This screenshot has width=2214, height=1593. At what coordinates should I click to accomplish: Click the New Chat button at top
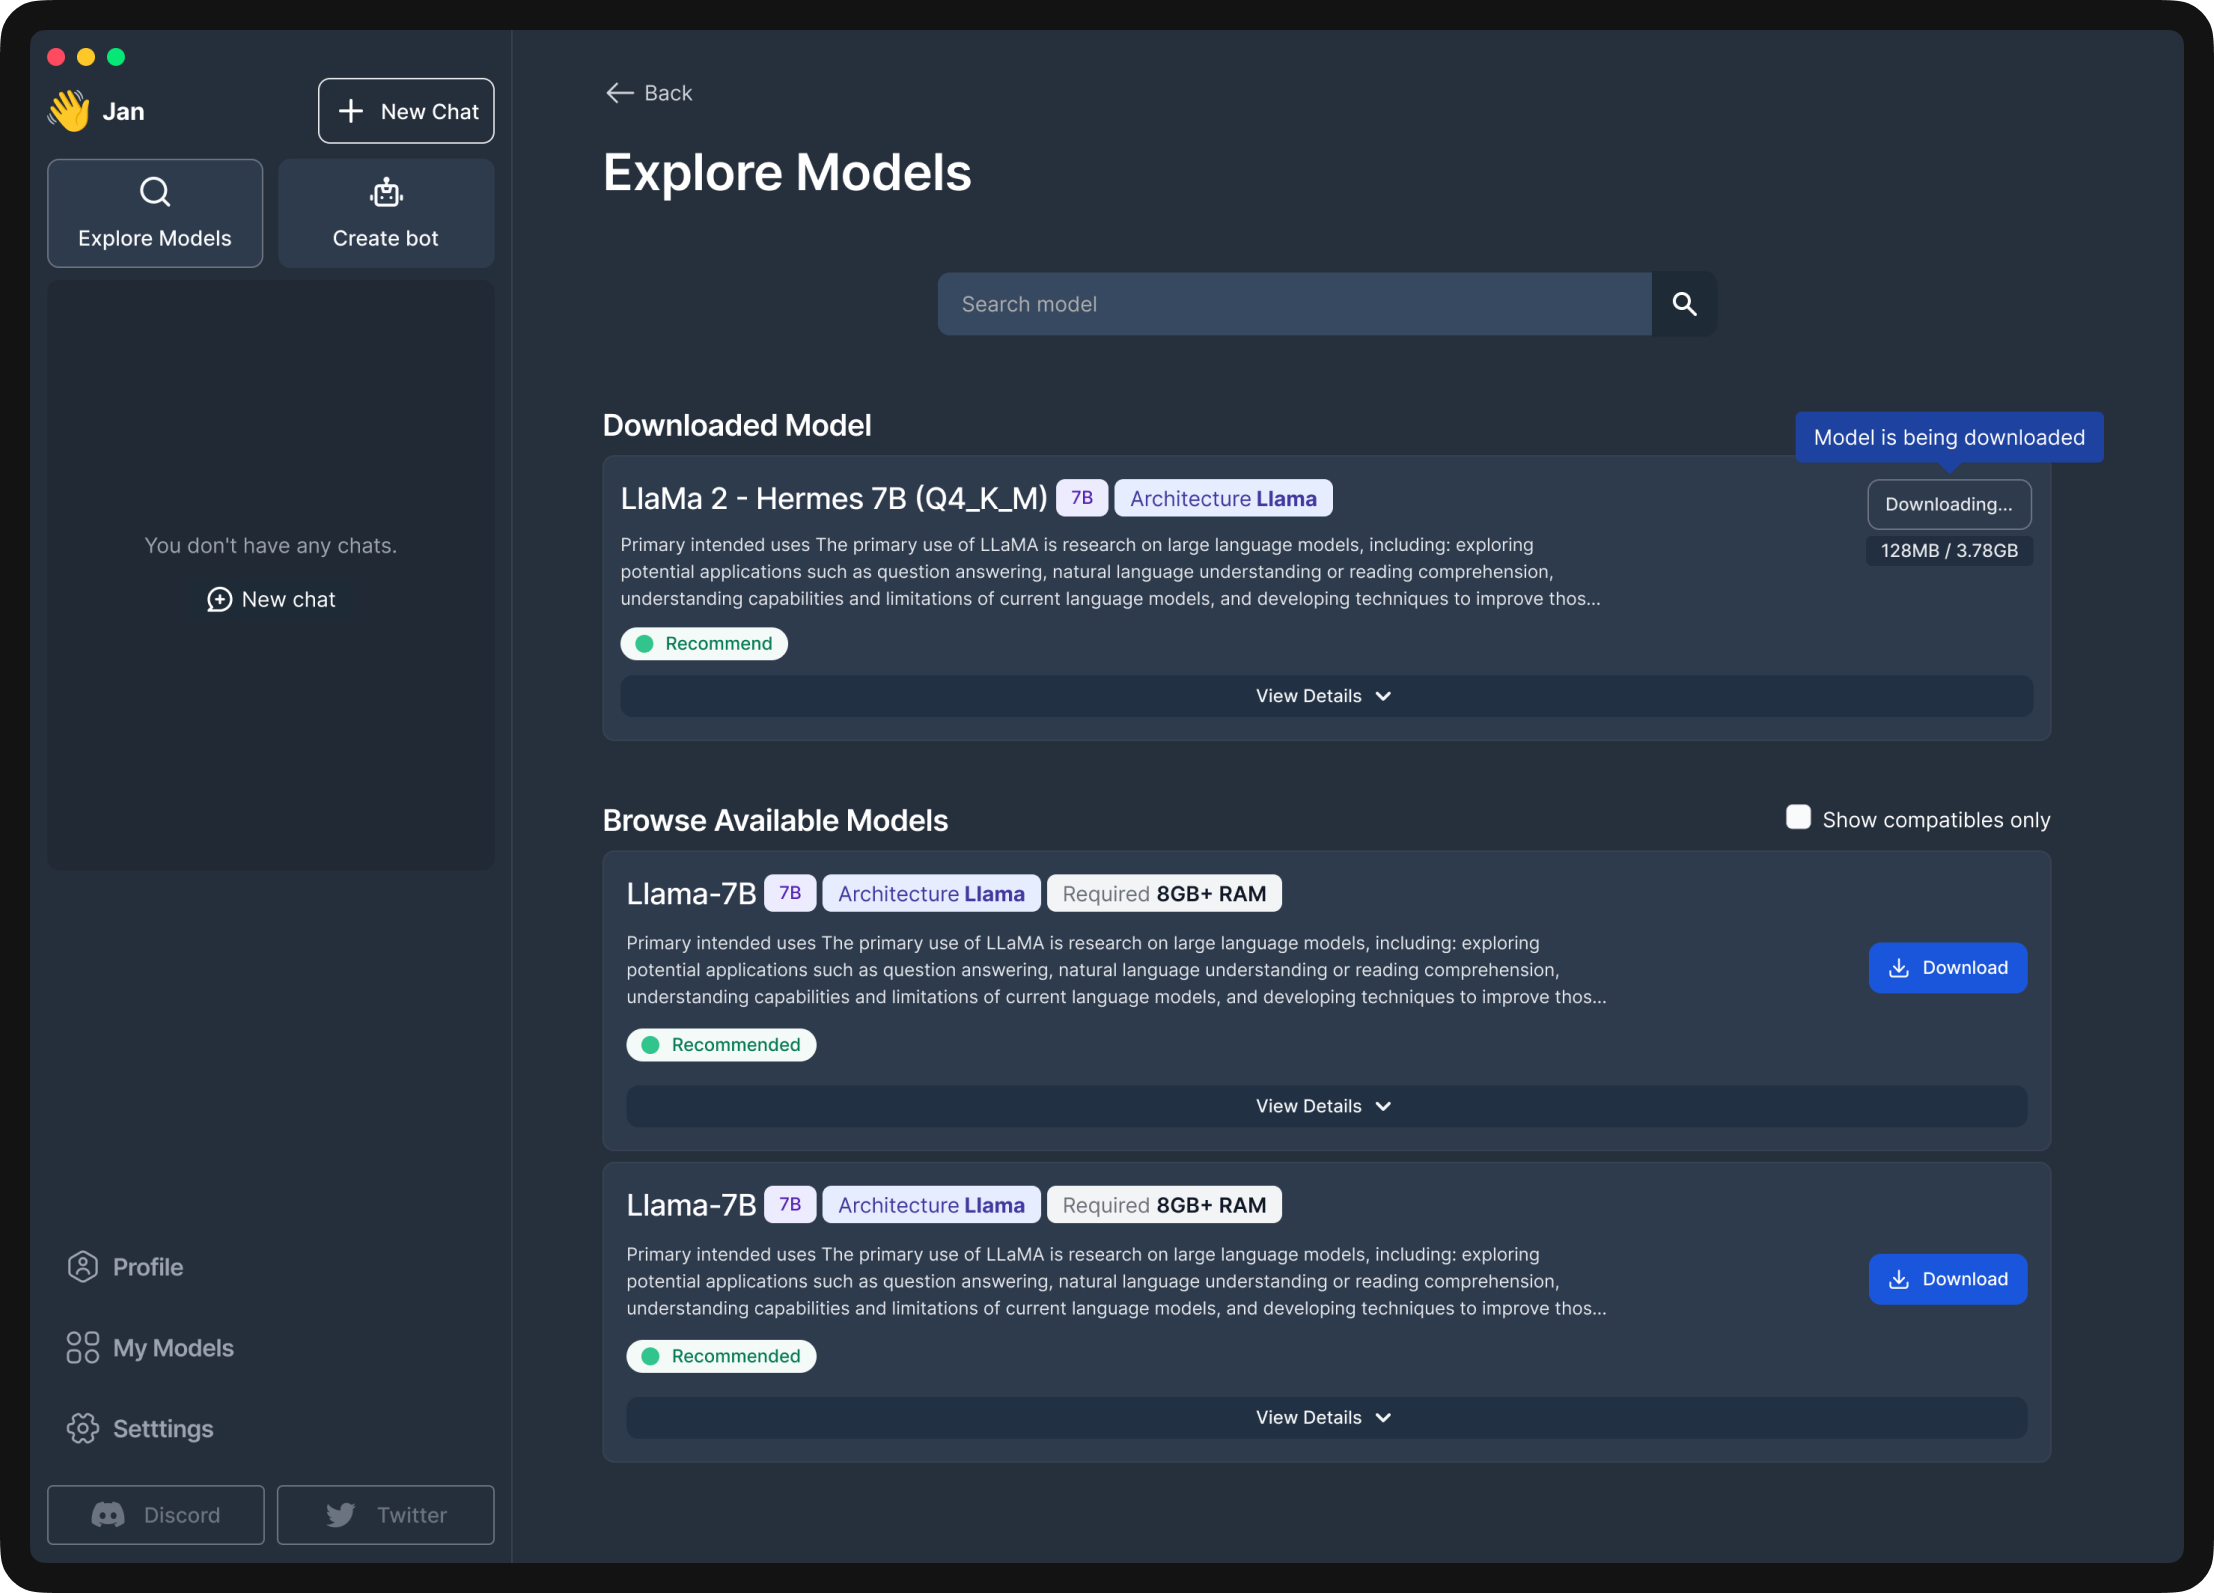(x=406, y=111)
